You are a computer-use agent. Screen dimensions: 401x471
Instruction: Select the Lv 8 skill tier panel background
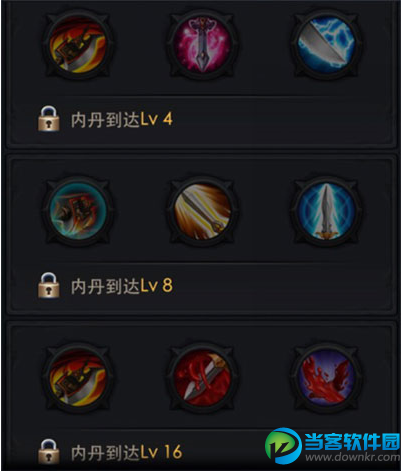tap(201, 235)
